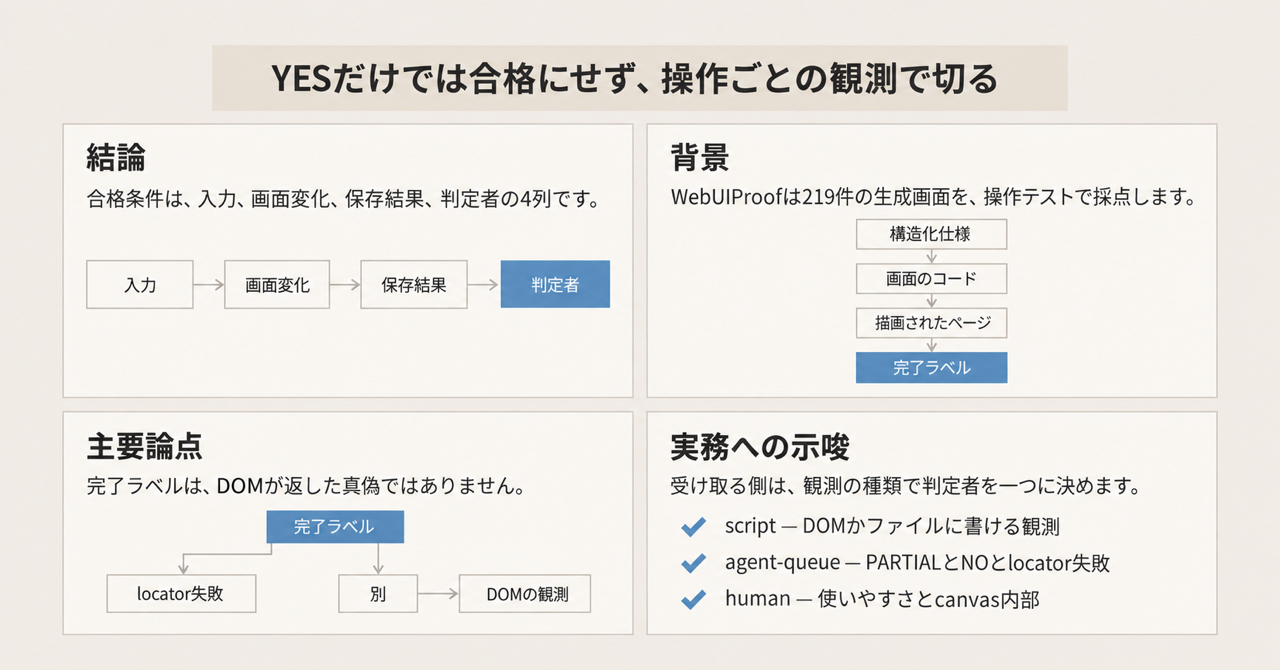The image size is (1280, 670).
Task: Click the blue 完了ラベル box under 背景
Action: point(931,367)
